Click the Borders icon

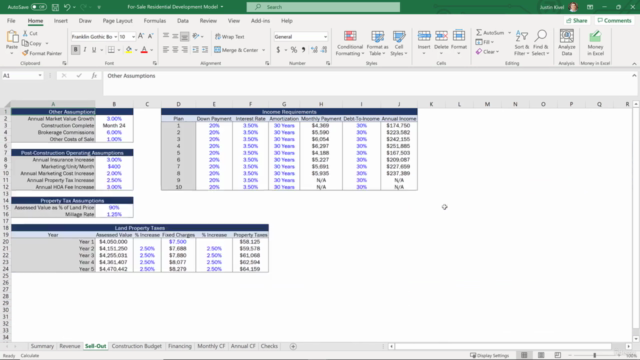[x=111, y=50]
